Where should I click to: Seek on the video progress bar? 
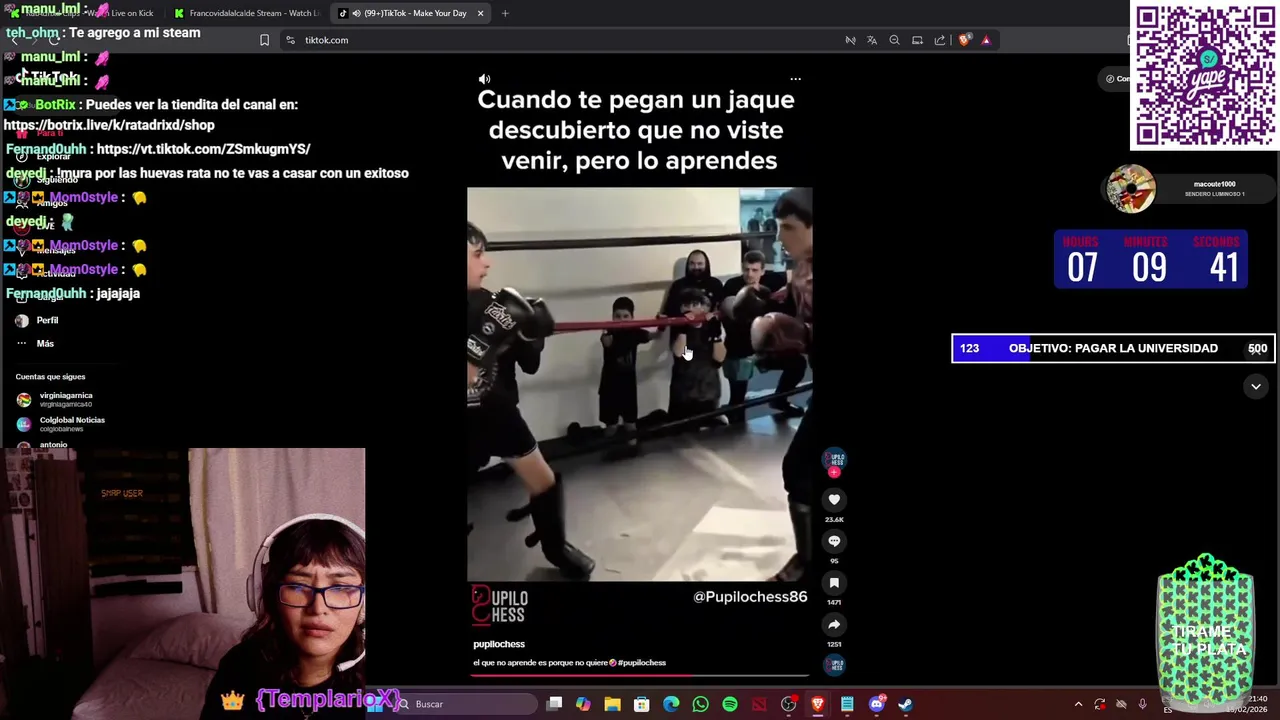[639, 675]
